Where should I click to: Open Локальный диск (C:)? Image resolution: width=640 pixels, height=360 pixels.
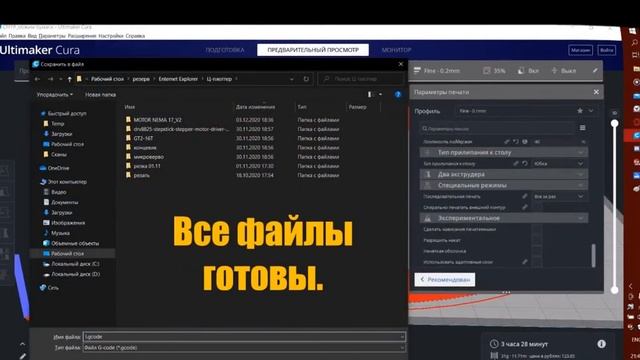tap(71, 264)
